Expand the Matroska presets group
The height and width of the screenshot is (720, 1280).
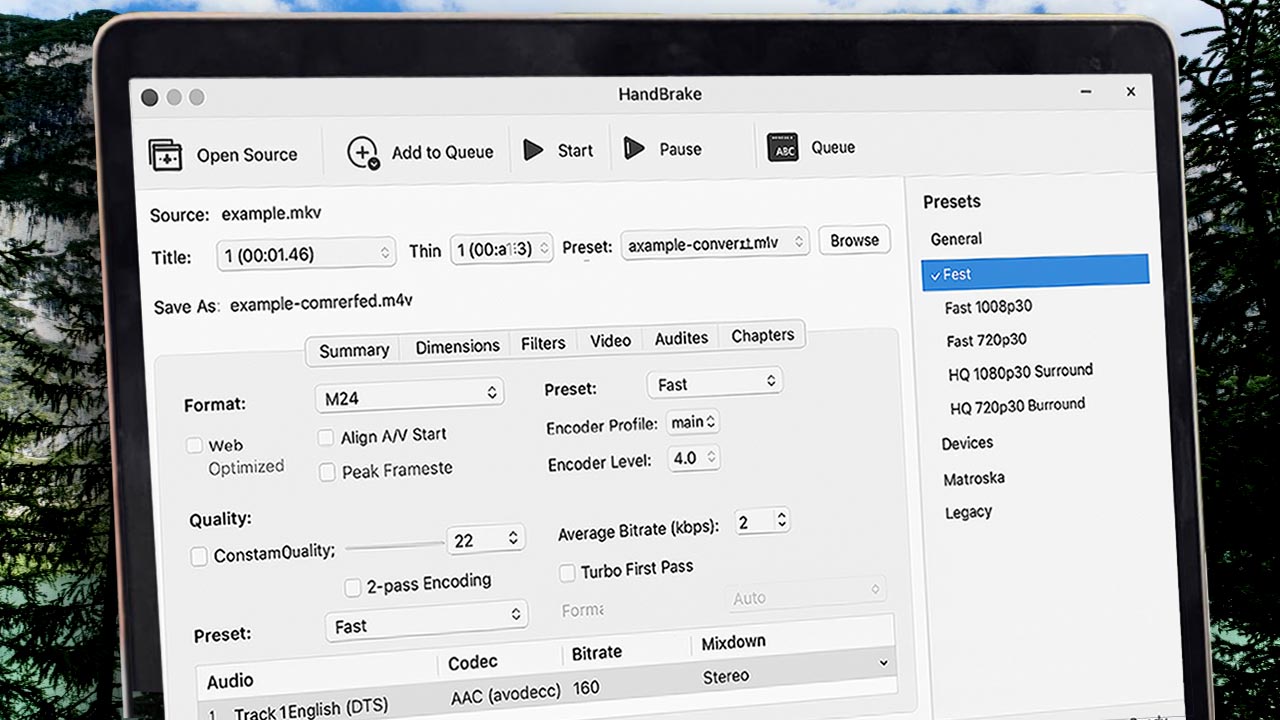(974, 478)
